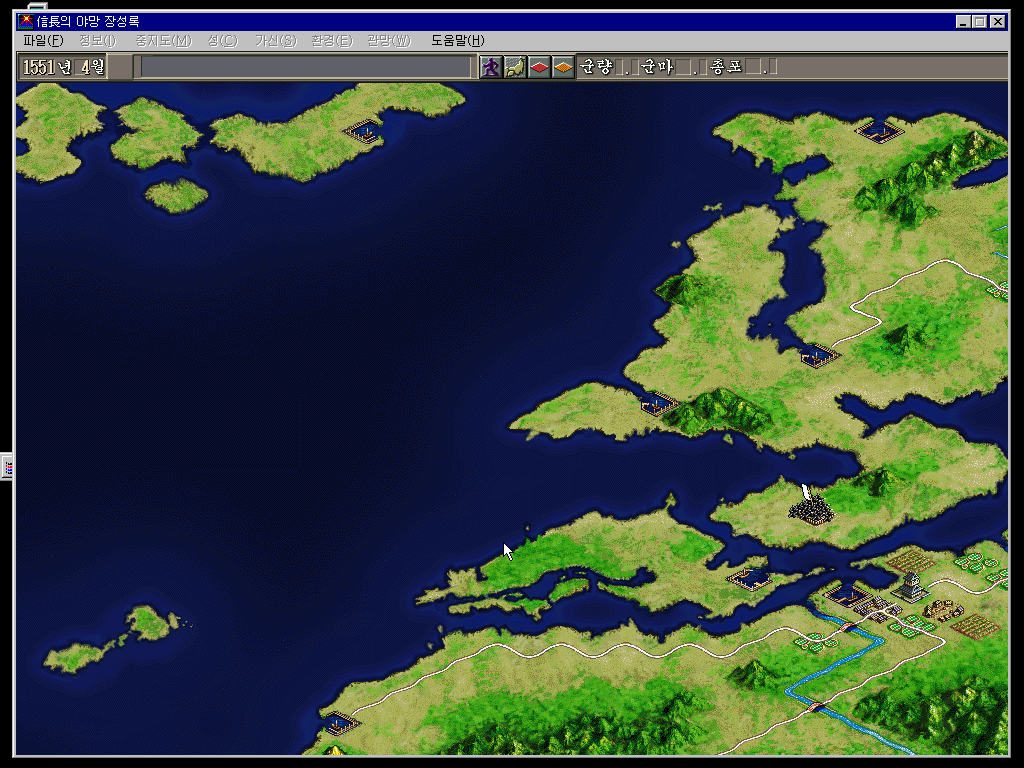Click the orange diamond tile toolbar icon
This screenshot has width=1024, height=768.
pos(563,67)
